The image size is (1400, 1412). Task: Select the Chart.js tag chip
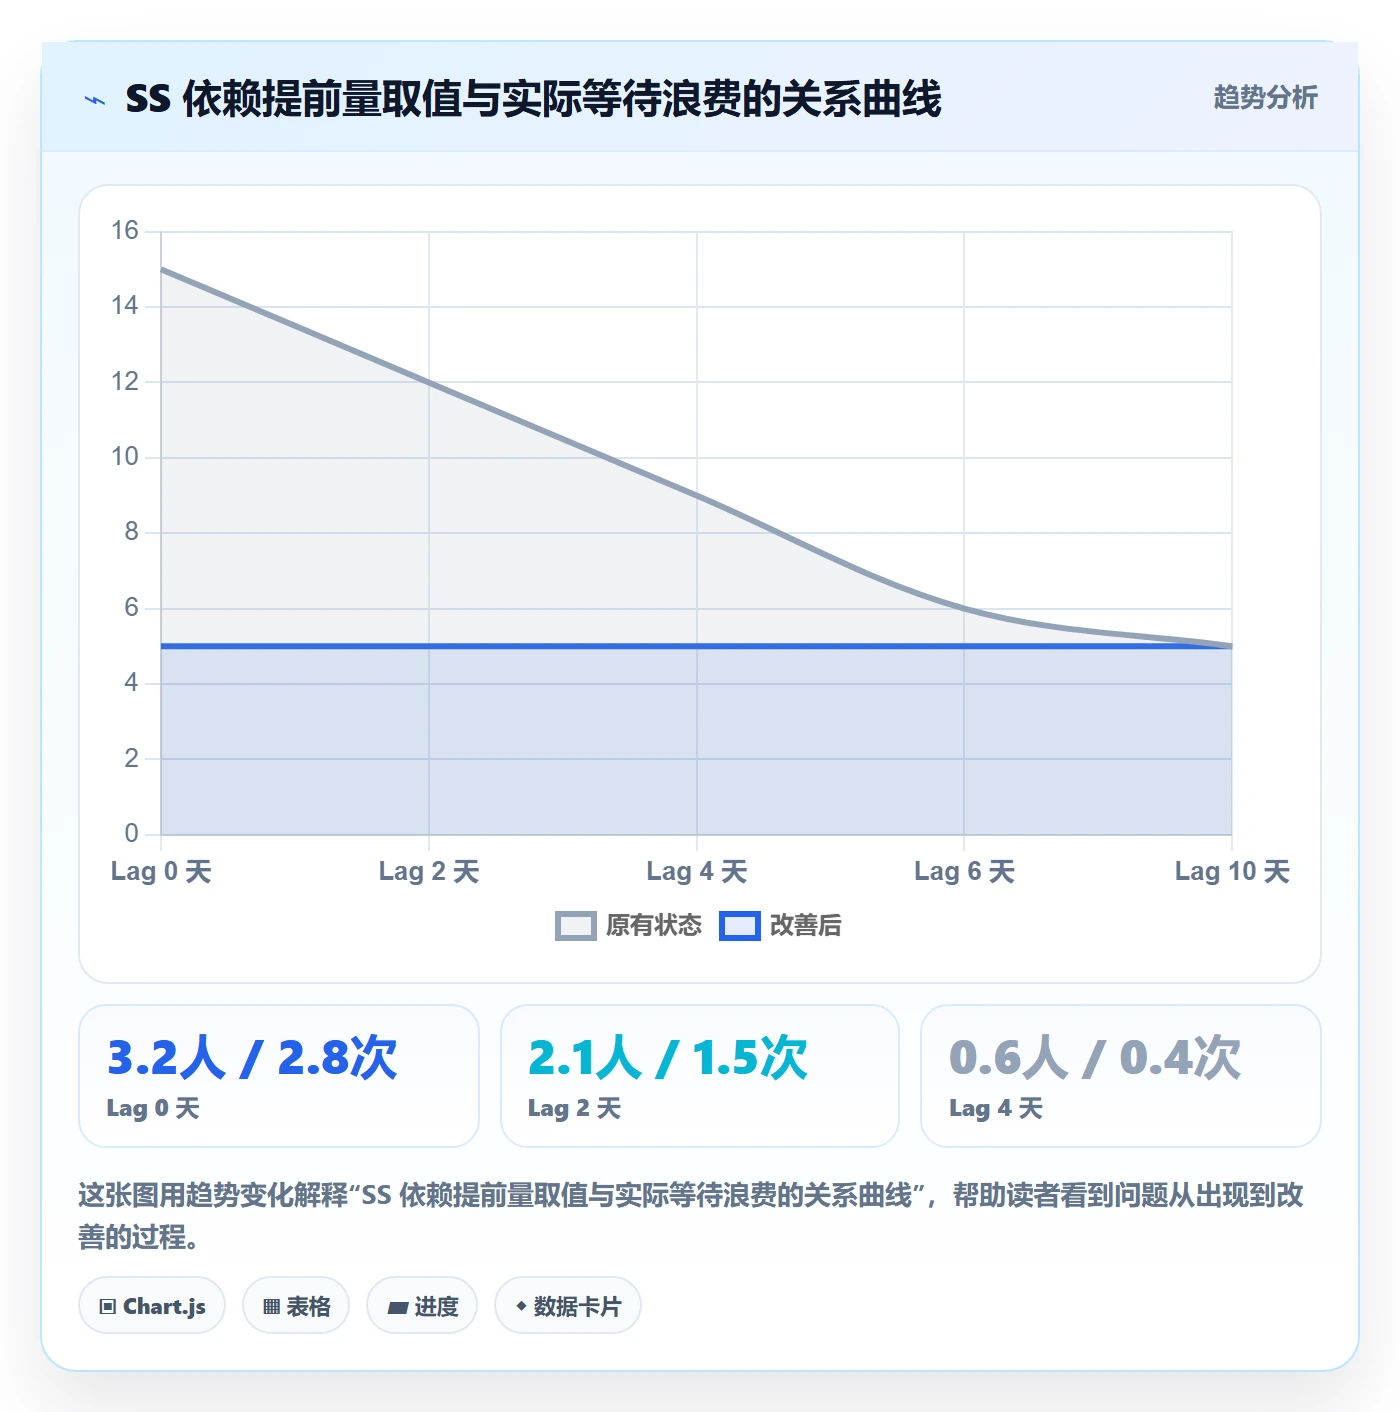[152, 1306]
